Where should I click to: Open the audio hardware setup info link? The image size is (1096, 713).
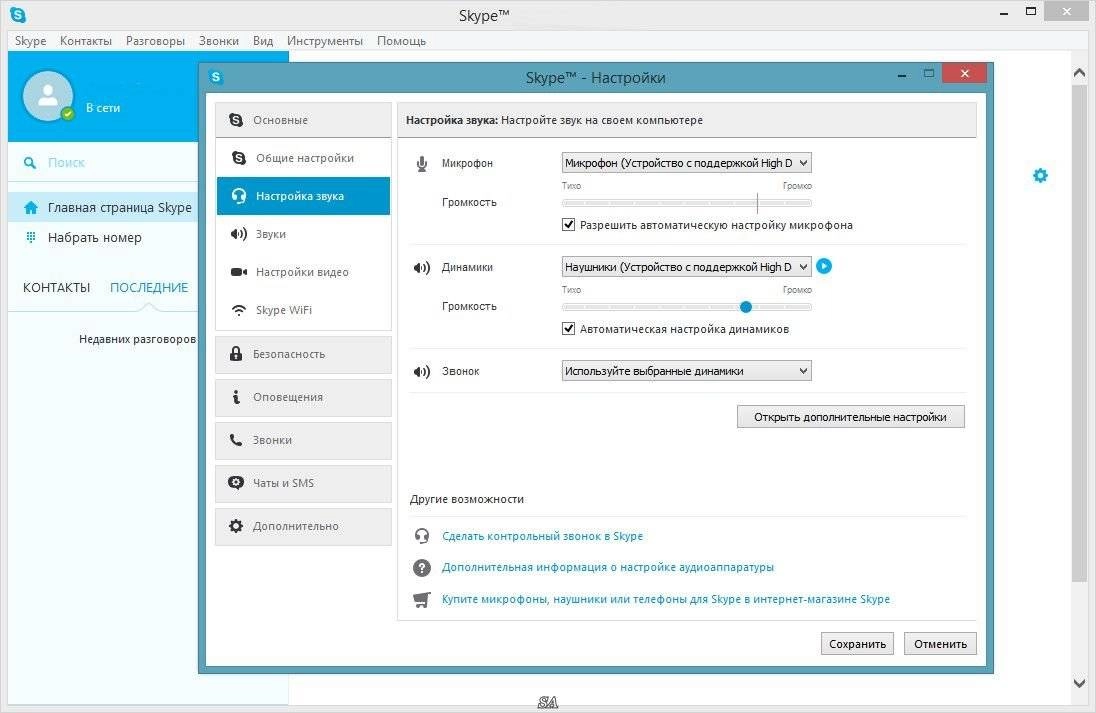[607, 568]
